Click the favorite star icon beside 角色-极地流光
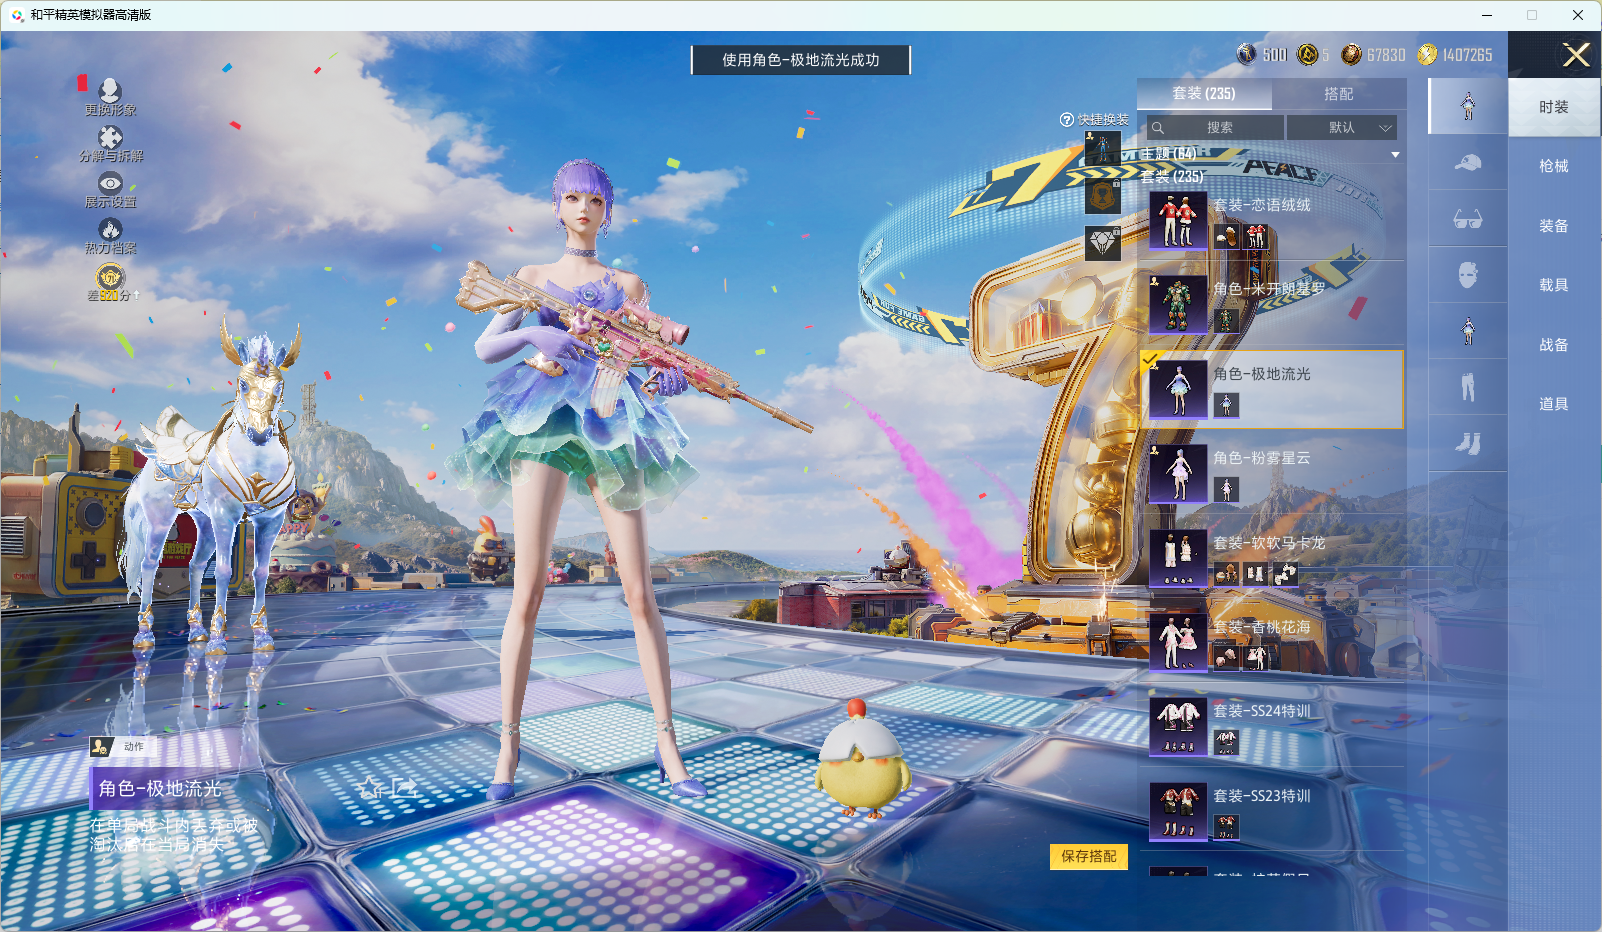 370,788
